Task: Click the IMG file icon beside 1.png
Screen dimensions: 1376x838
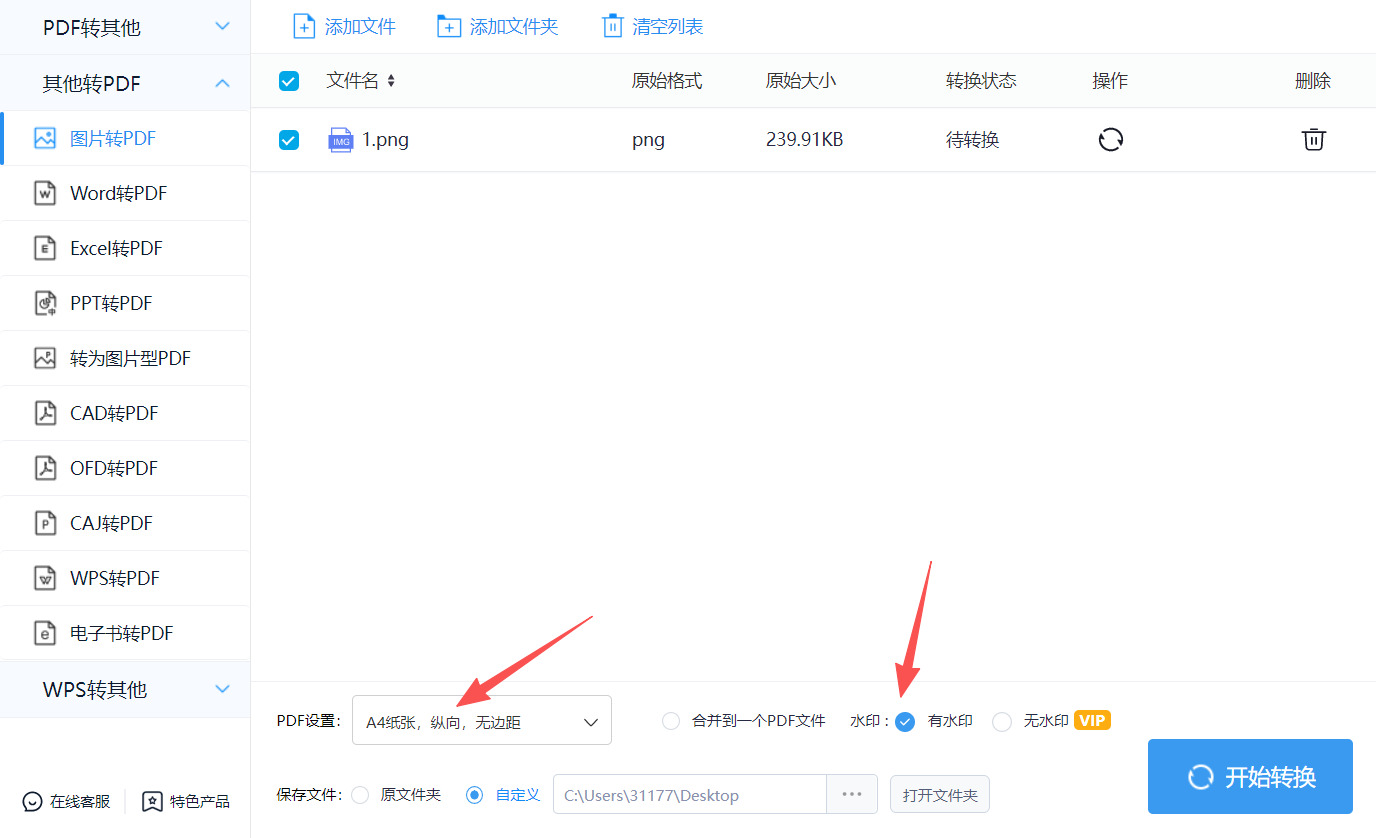Action: pyautogui.click(x=341, y=140)
